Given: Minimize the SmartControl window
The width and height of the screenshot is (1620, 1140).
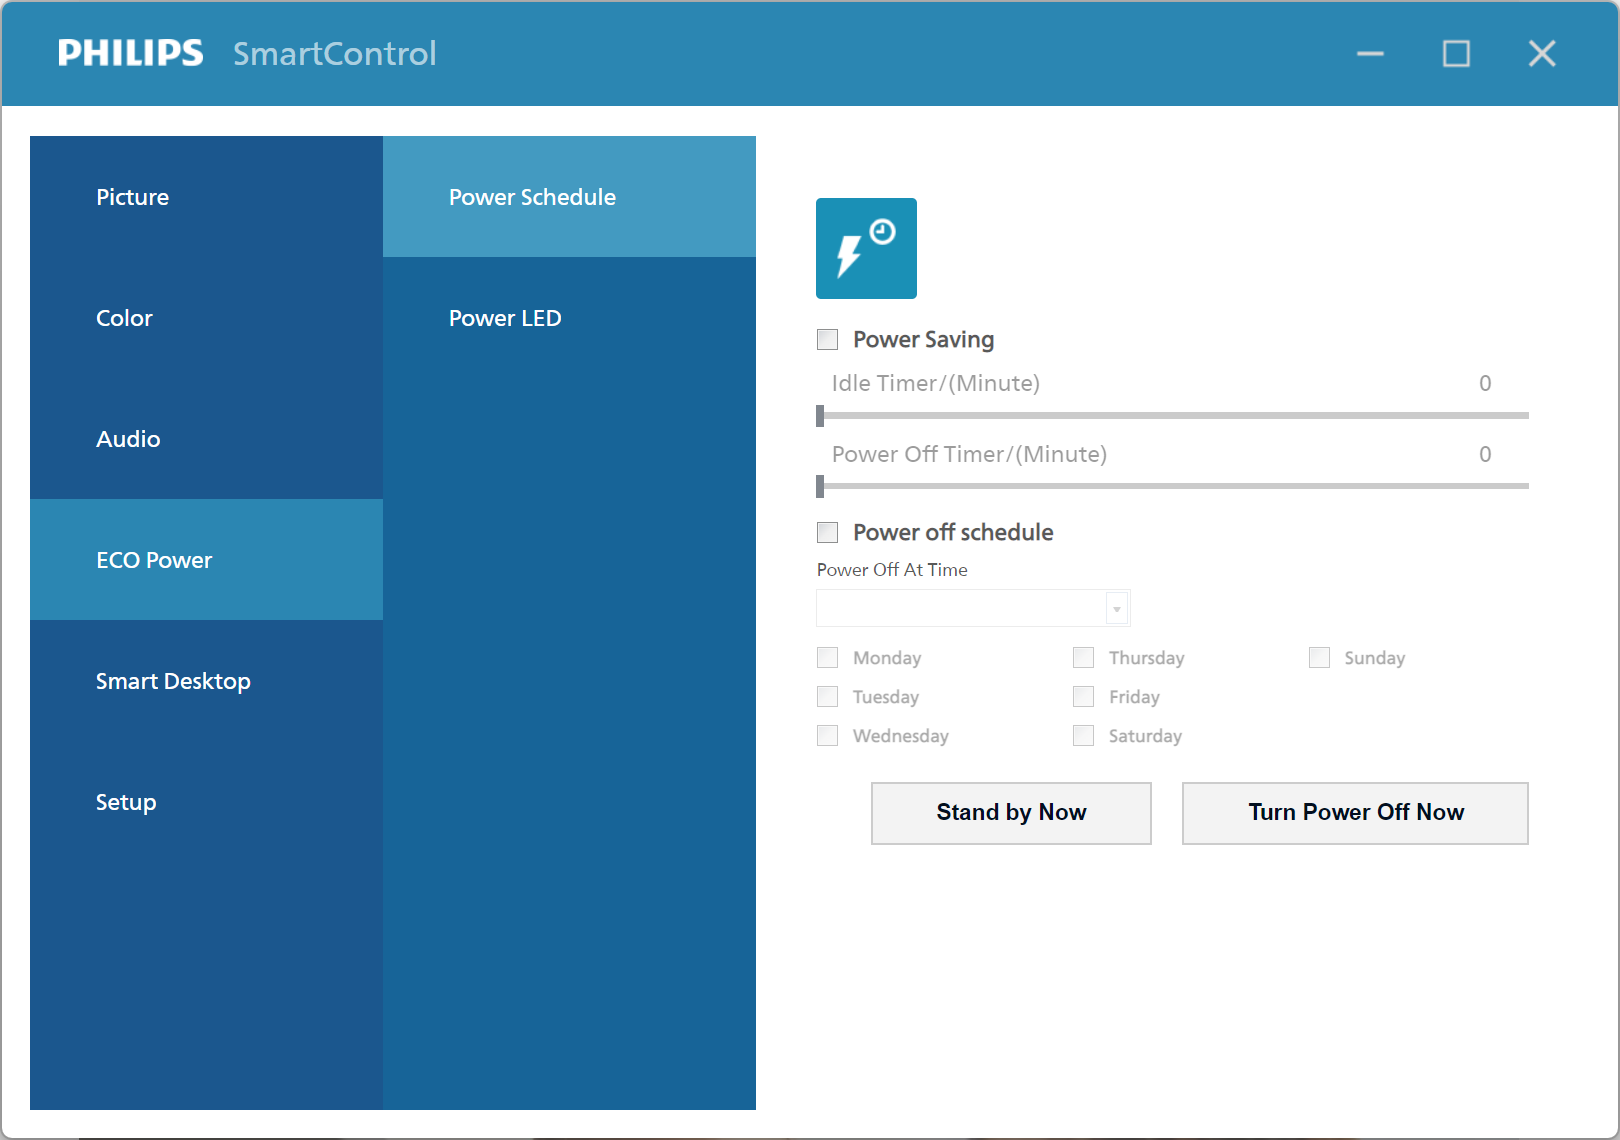Looking at the screenshot, I should pos(1370,53).
